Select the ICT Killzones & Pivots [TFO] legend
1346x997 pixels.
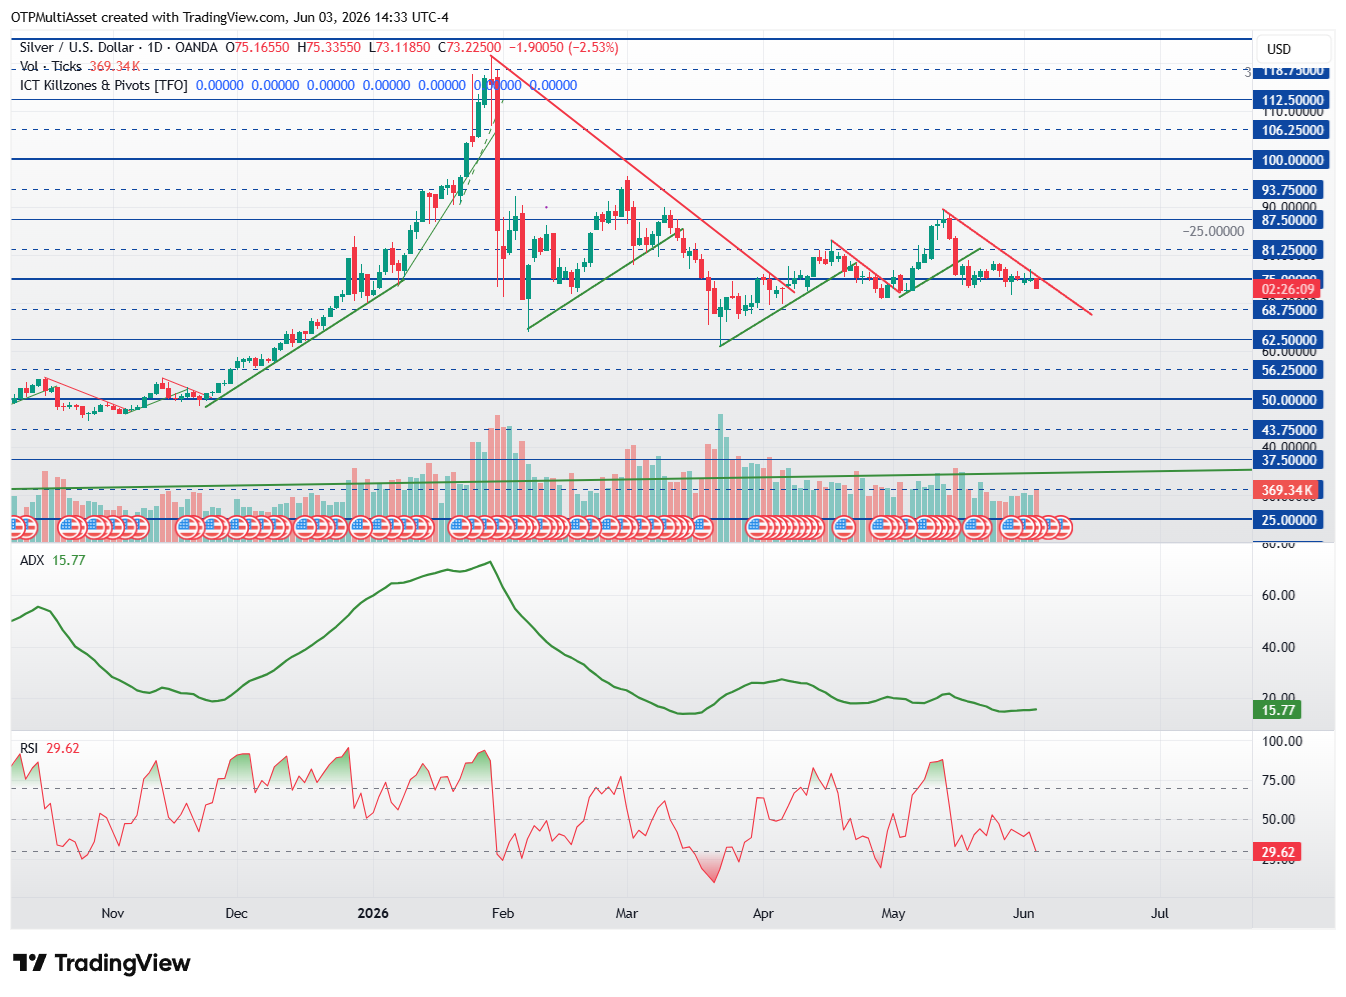(104, 85)
